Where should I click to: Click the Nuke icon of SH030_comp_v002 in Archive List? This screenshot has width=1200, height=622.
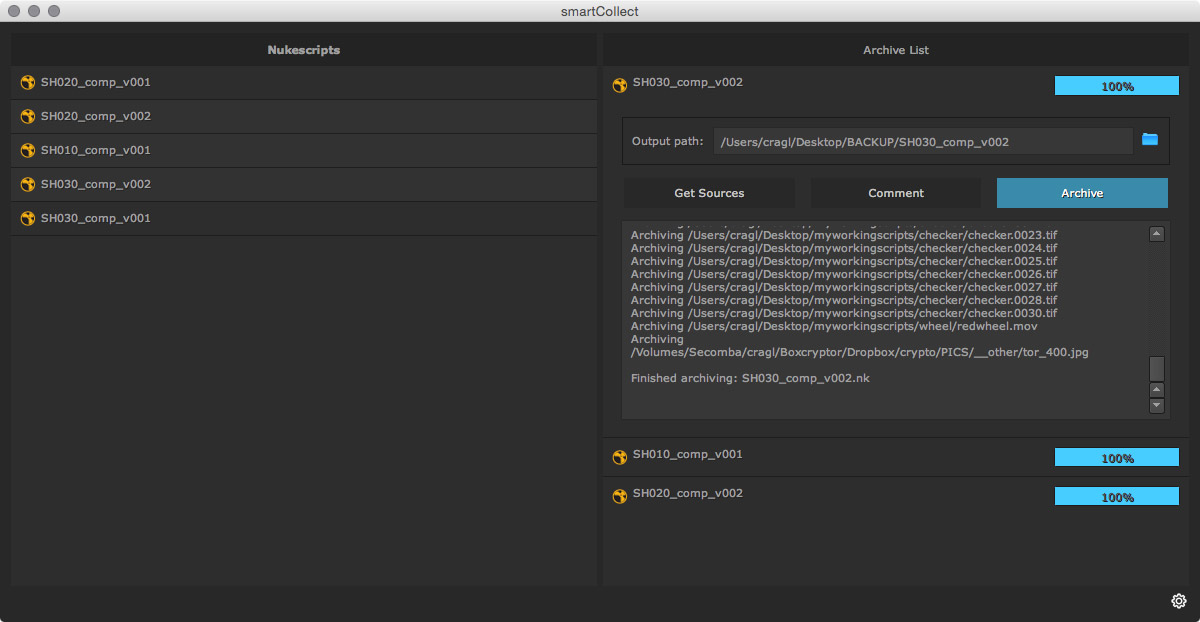[x=620, y=85]
